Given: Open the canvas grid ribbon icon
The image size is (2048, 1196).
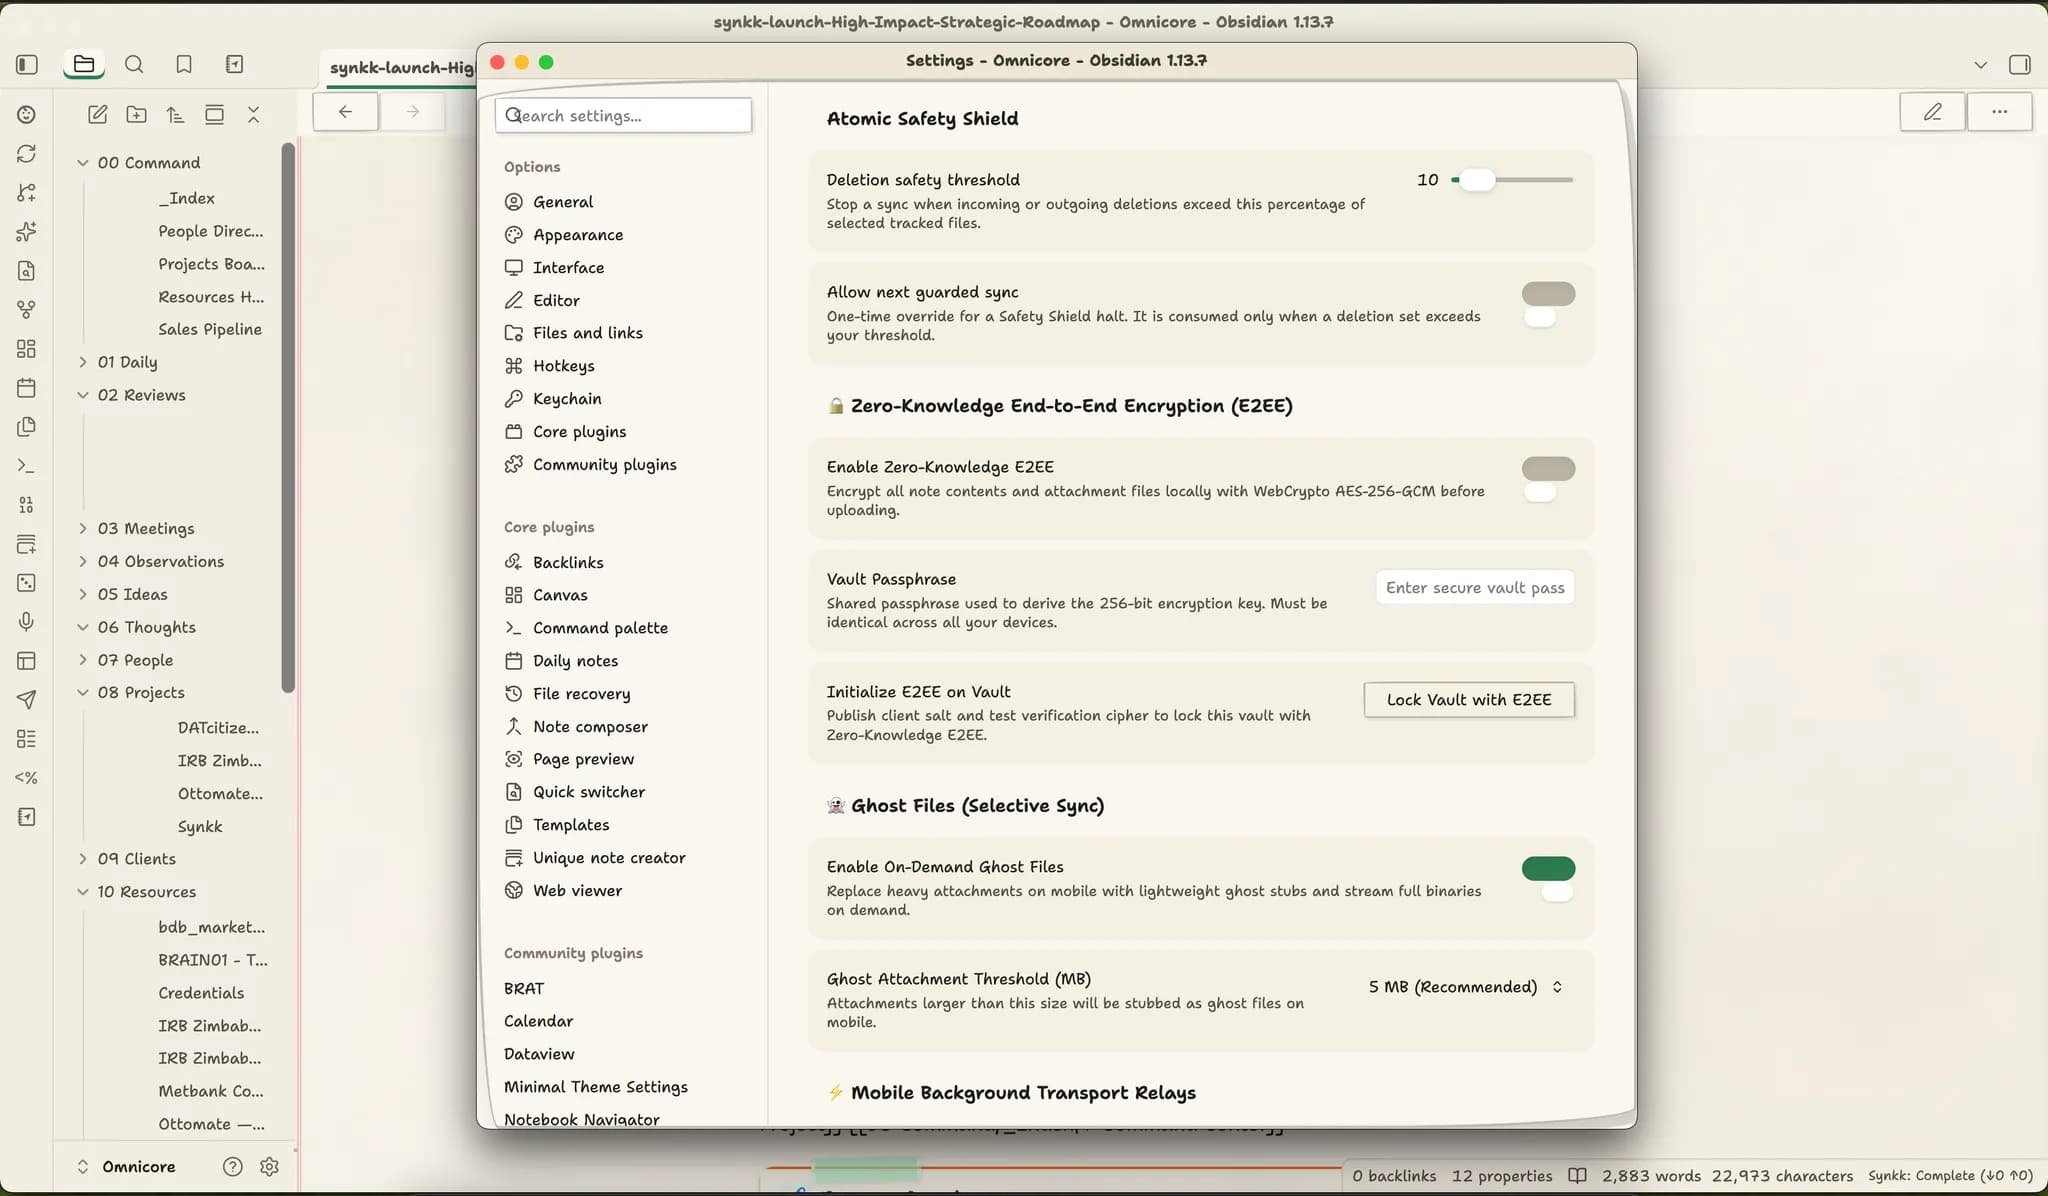Looking at the screenshot, I should [27, 349].
